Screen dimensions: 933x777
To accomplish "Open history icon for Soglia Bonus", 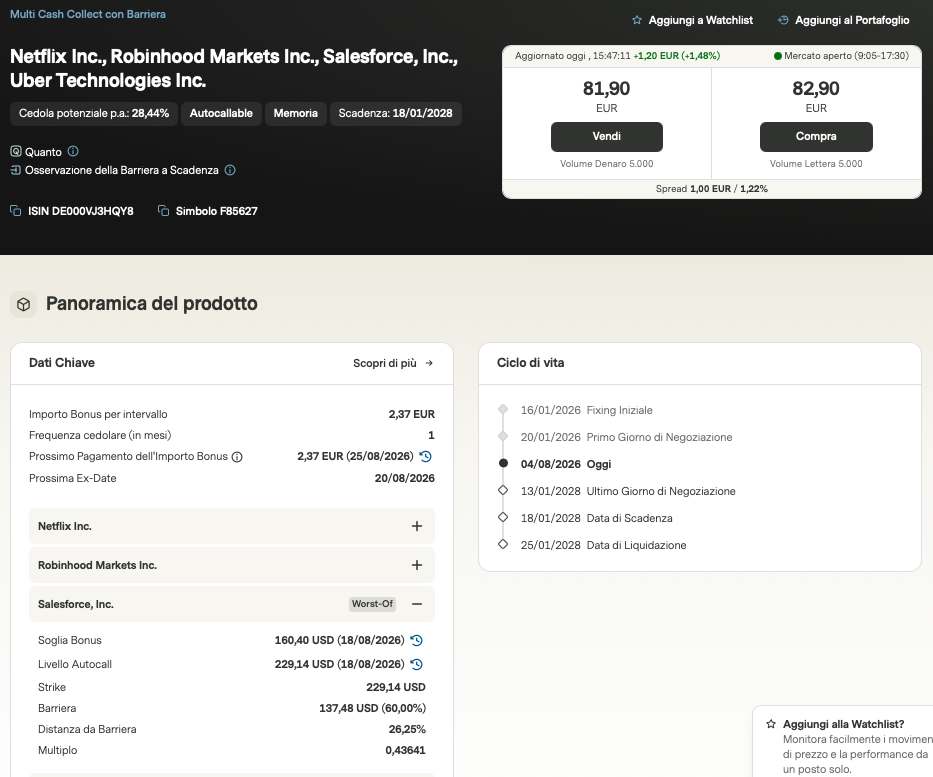I will click(417, 640).
